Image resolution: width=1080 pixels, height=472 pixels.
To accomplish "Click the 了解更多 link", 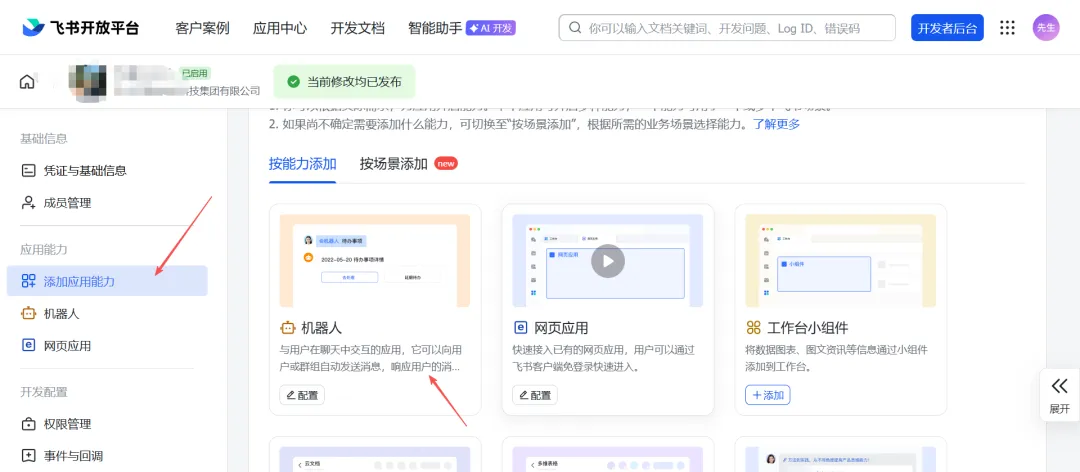I will coord(776,125).
